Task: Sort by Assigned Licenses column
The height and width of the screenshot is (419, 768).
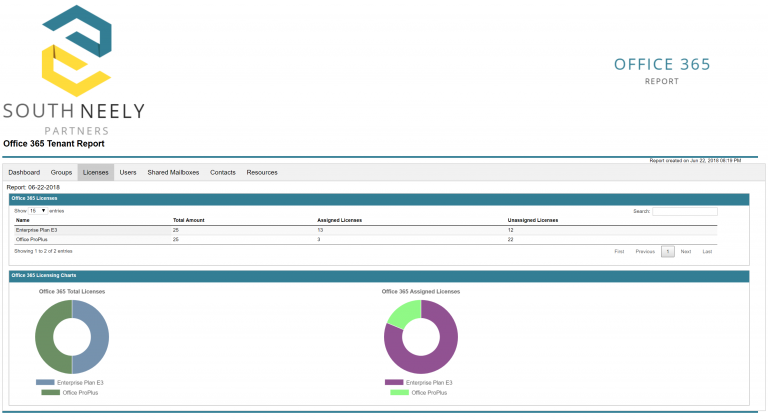Action: click(x=339, y=221)
